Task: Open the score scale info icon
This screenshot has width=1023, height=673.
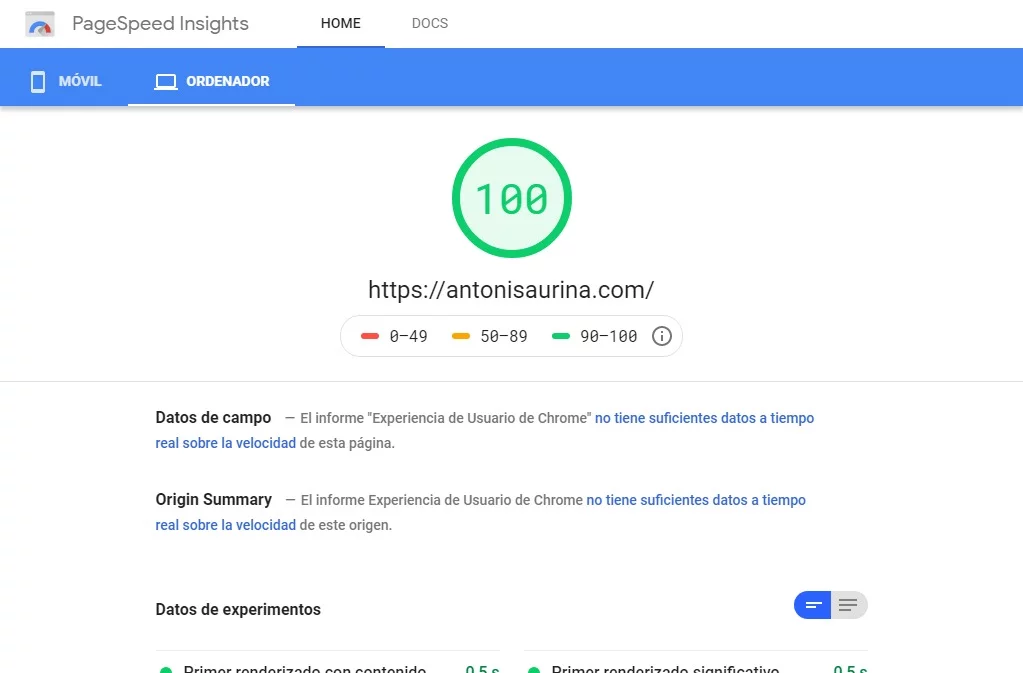Action: click(x=662, y=336)
